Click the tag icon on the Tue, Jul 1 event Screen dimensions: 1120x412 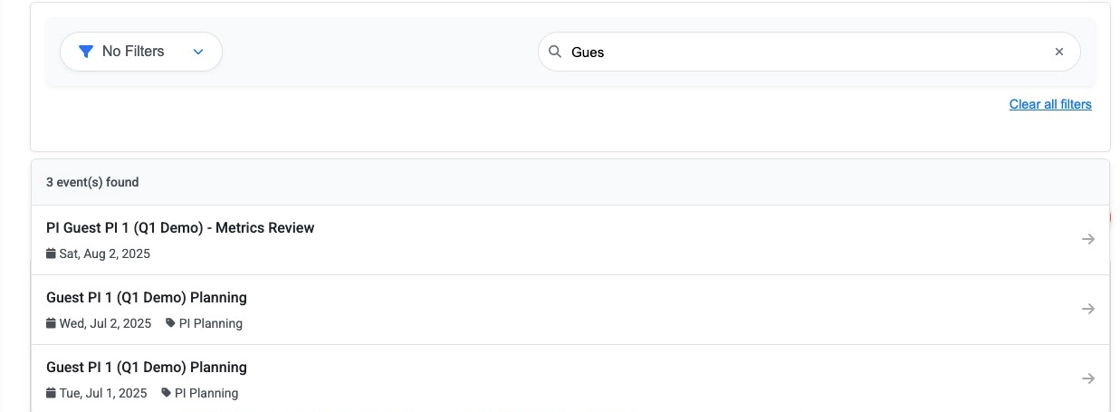[x=166, y=393]
